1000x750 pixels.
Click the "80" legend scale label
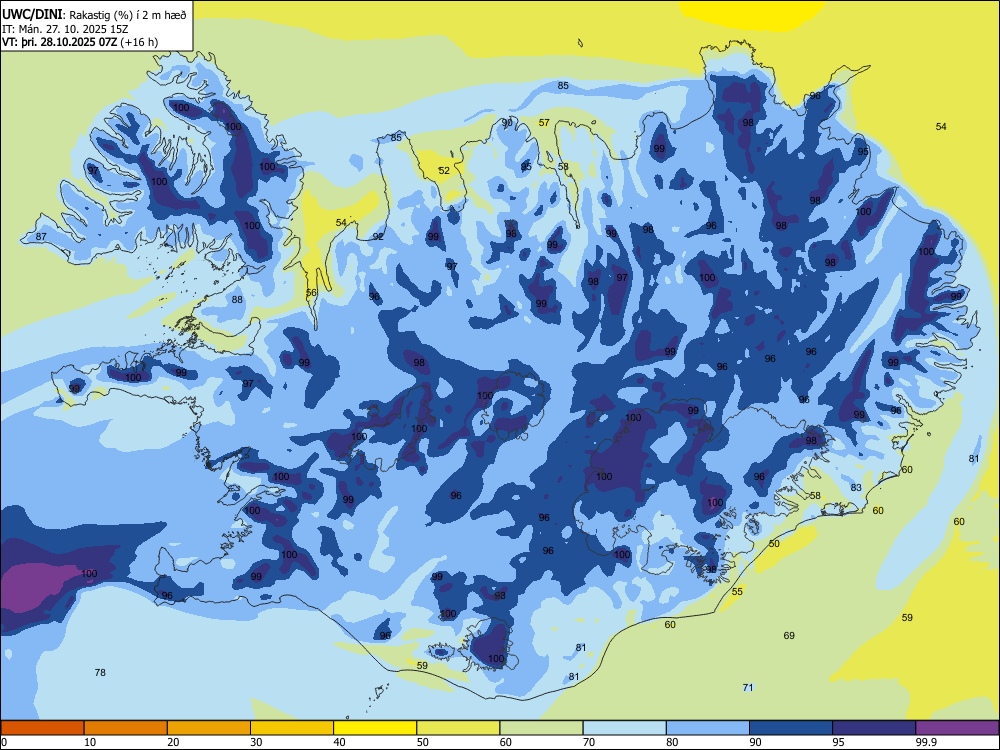pyautogui.click(x=672, y=742)
